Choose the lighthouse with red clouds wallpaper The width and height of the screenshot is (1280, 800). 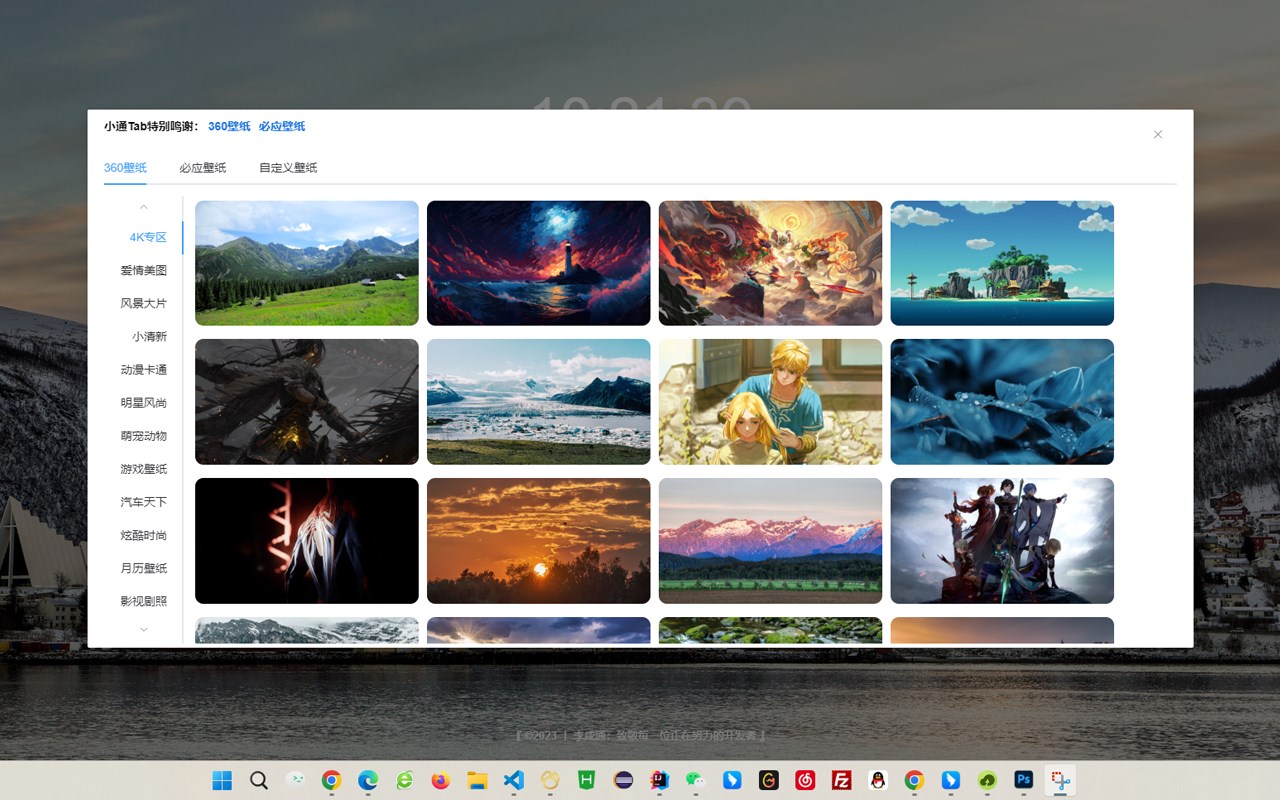click(539, 263)
